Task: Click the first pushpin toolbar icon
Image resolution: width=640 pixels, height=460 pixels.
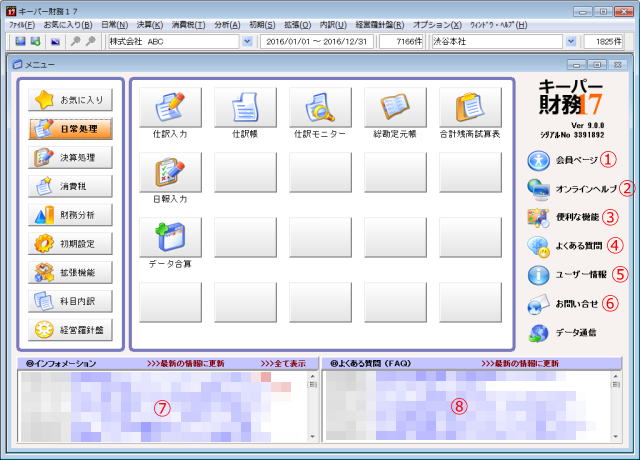Action: [x=75, y=41]
